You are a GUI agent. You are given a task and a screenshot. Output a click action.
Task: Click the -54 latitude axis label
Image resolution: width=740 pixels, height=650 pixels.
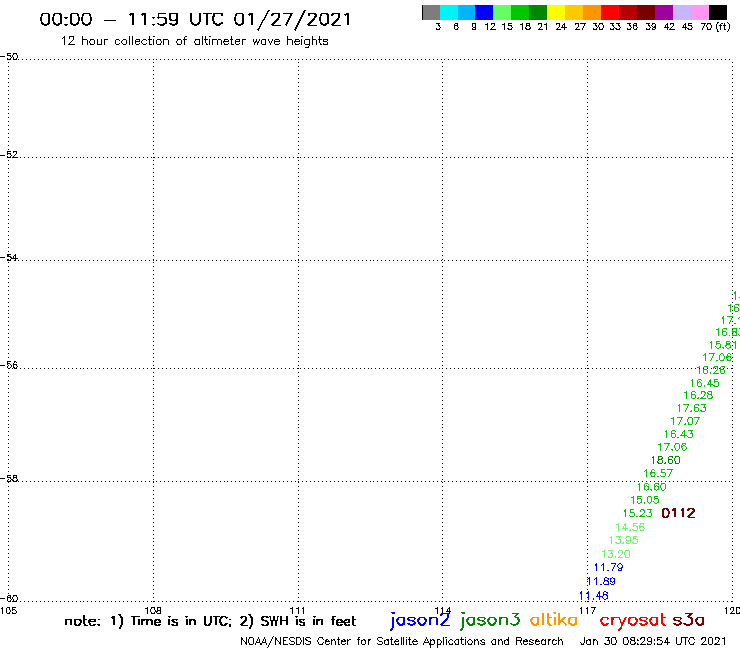[x=9, y=258]
